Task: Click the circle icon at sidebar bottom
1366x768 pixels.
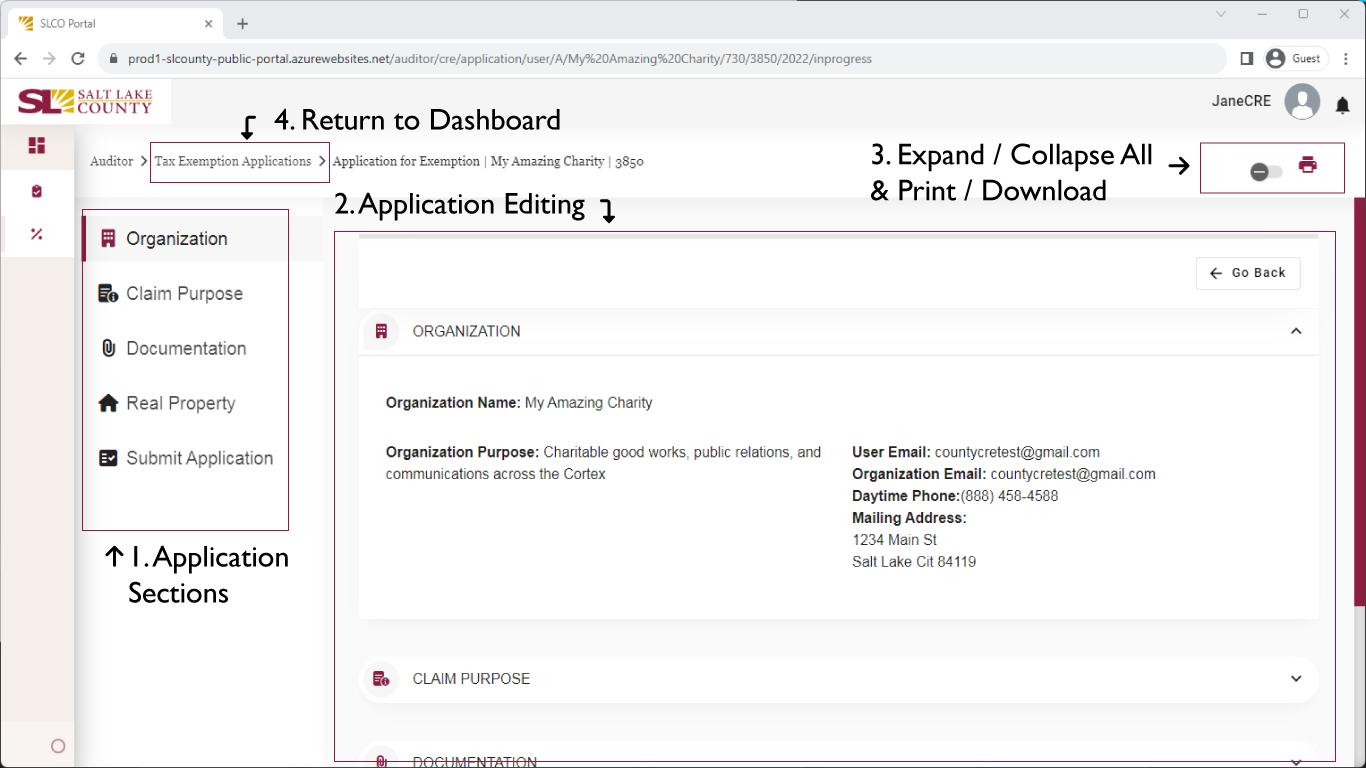Action: (x=57, y=746)
